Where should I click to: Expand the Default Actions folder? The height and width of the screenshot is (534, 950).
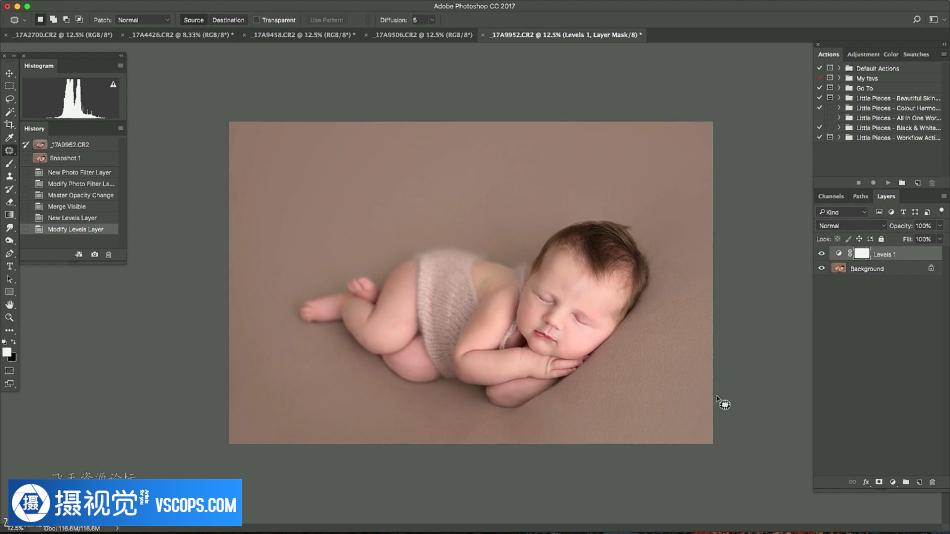[x=839, y=68]
